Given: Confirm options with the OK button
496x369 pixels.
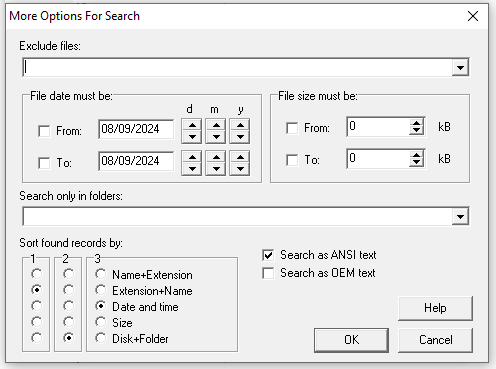Looking at the screenshot, I should point(351,340).
